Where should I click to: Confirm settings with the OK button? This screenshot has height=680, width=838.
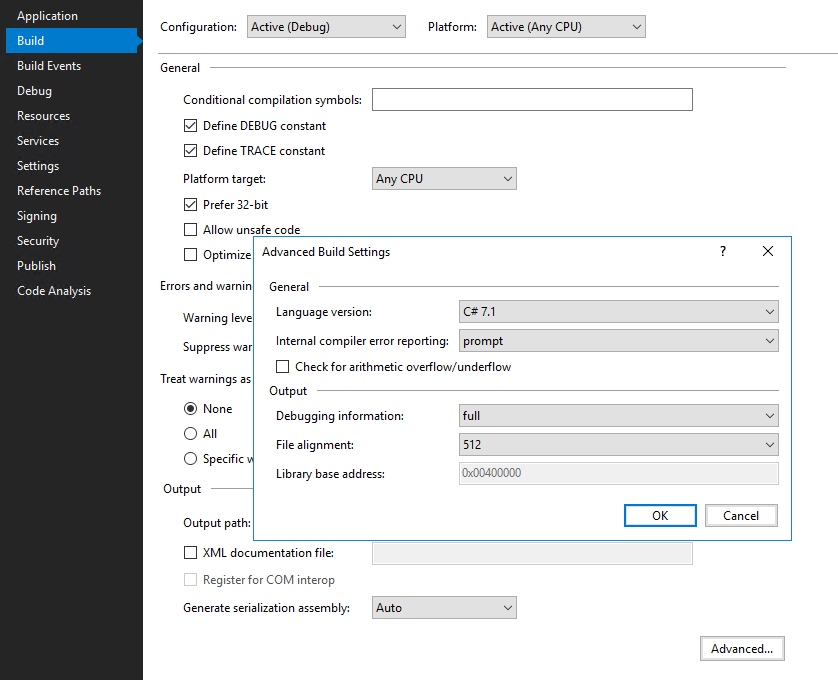tap(660, 515)
